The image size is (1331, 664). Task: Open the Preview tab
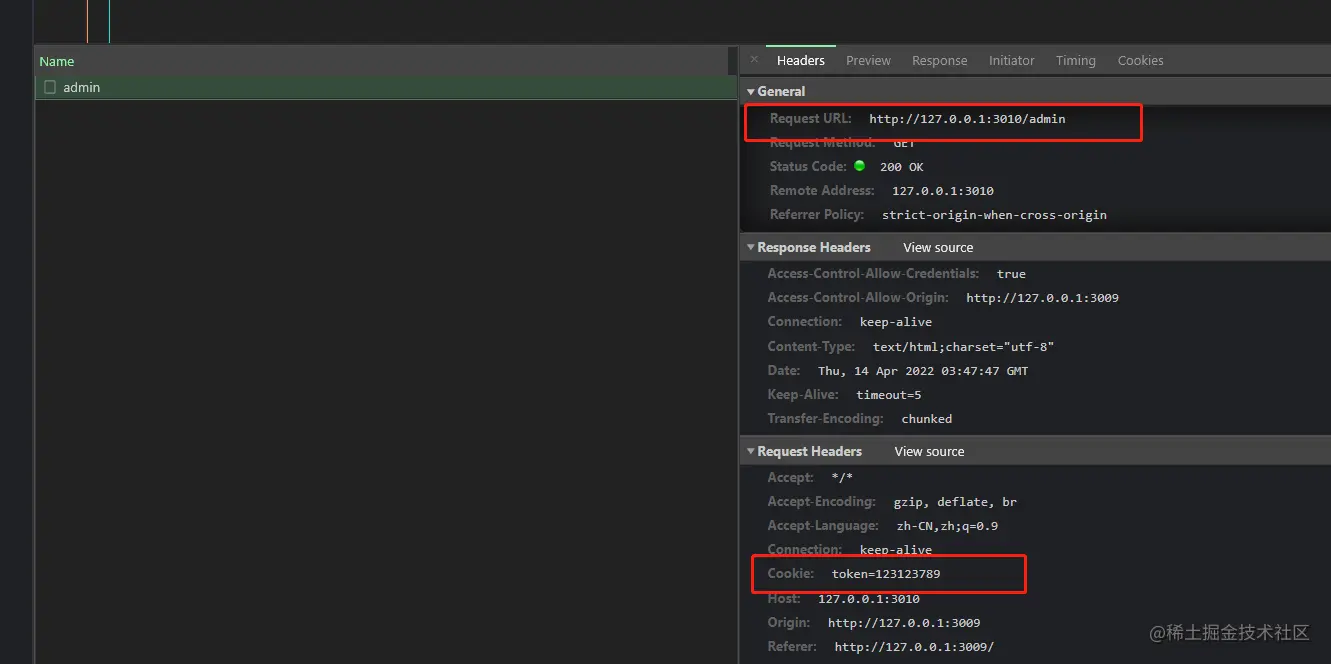[x=868, y=60]
